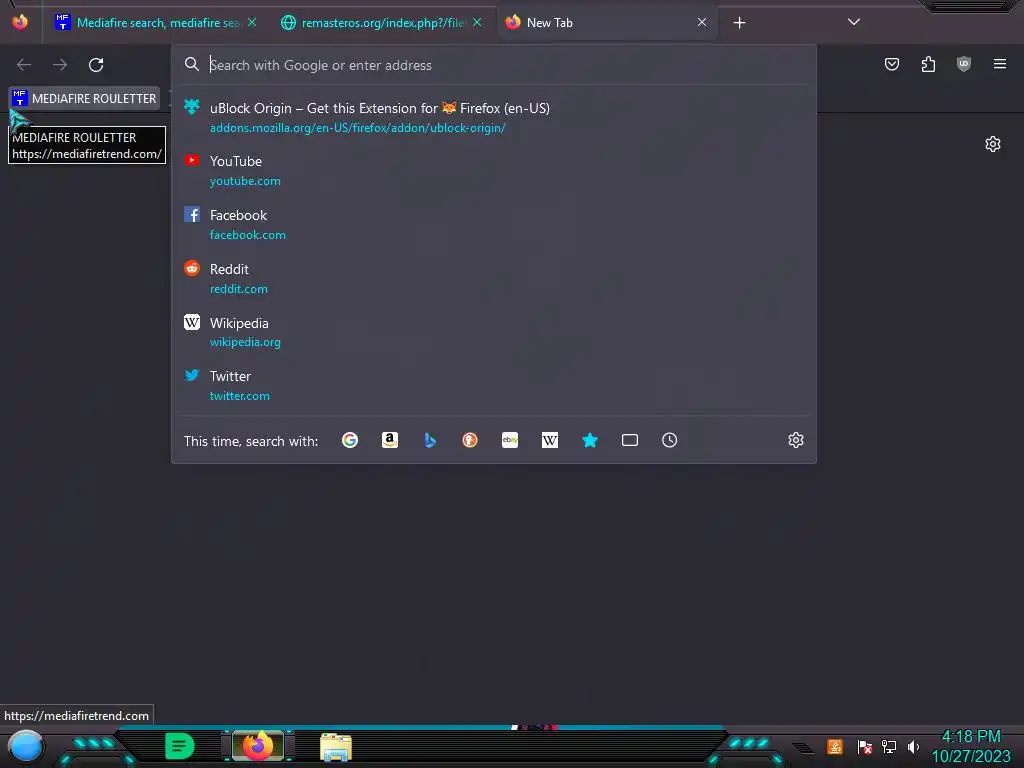Search this time with eBay

pos(510,440)
